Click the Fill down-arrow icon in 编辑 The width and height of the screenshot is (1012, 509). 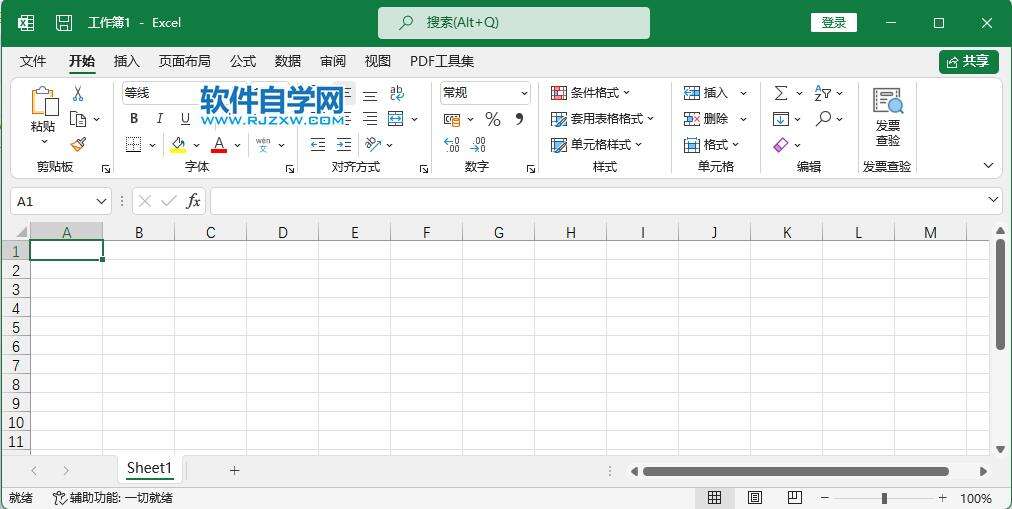click(780, 119)
